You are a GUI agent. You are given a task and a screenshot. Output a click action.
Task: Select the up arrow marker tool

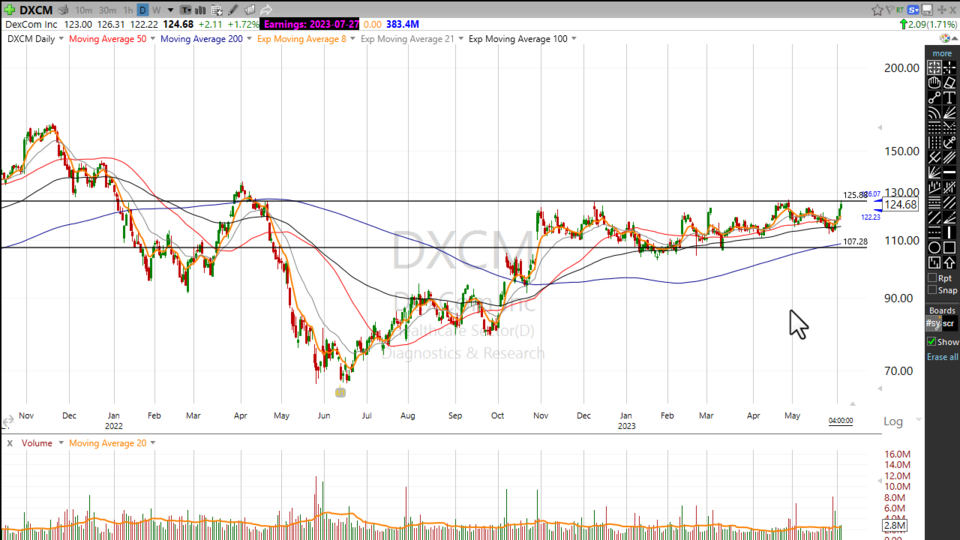click(x=949, y=263)
